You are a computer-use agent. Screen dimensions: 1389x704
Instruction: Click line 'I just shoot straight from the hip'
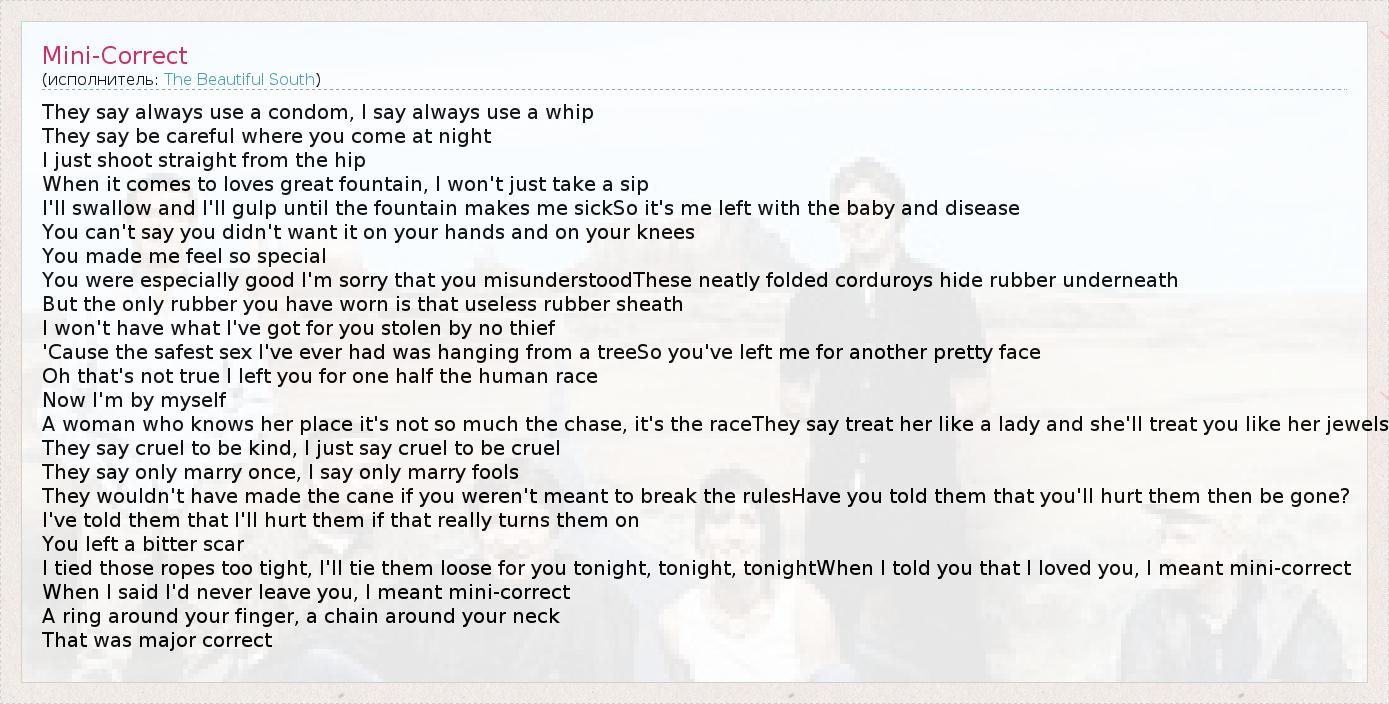204,160
